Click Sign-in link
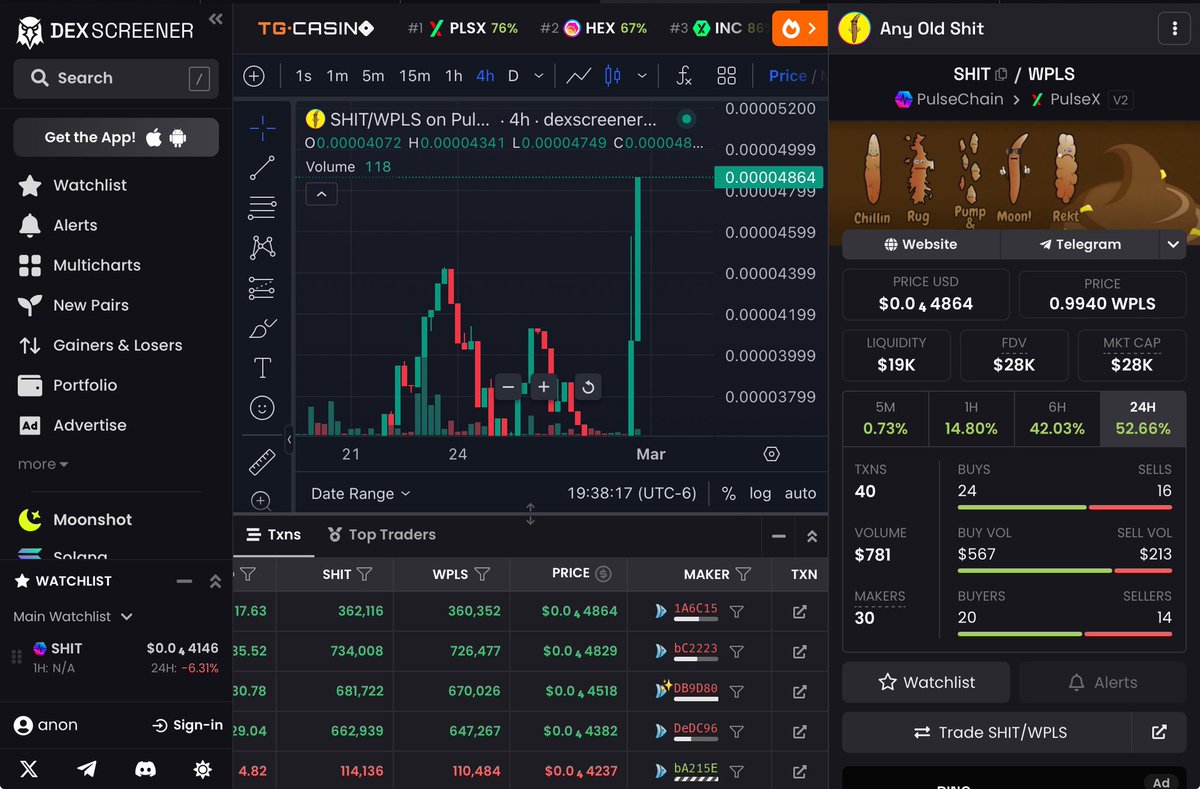Screen dimensions: 1200x789 click(x=187, y=725)
